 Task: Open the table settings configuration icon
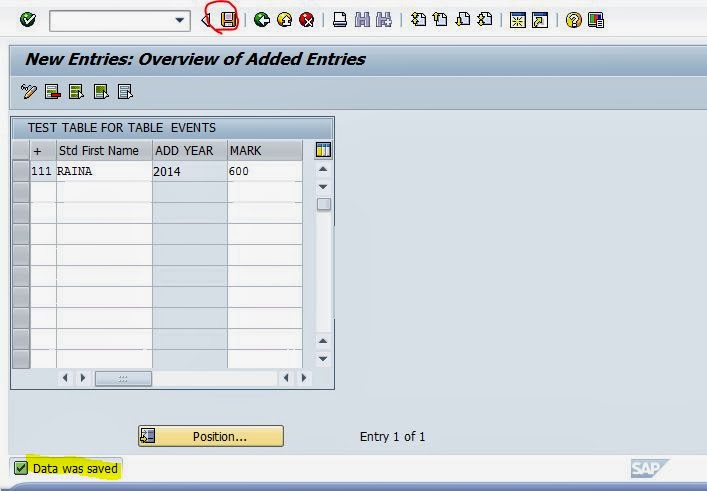point(323,150)
